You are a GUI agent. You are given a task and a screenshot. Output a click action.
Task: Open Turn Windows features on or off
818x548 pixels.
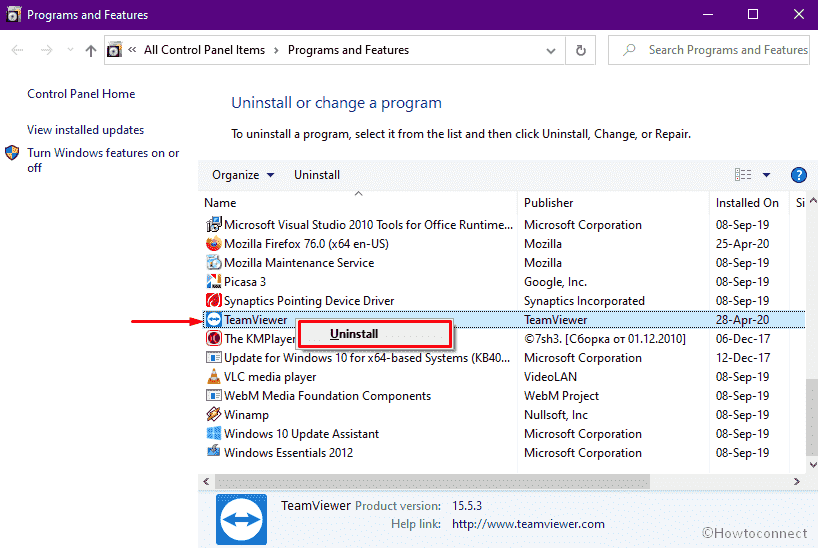[x=103, y=160]
